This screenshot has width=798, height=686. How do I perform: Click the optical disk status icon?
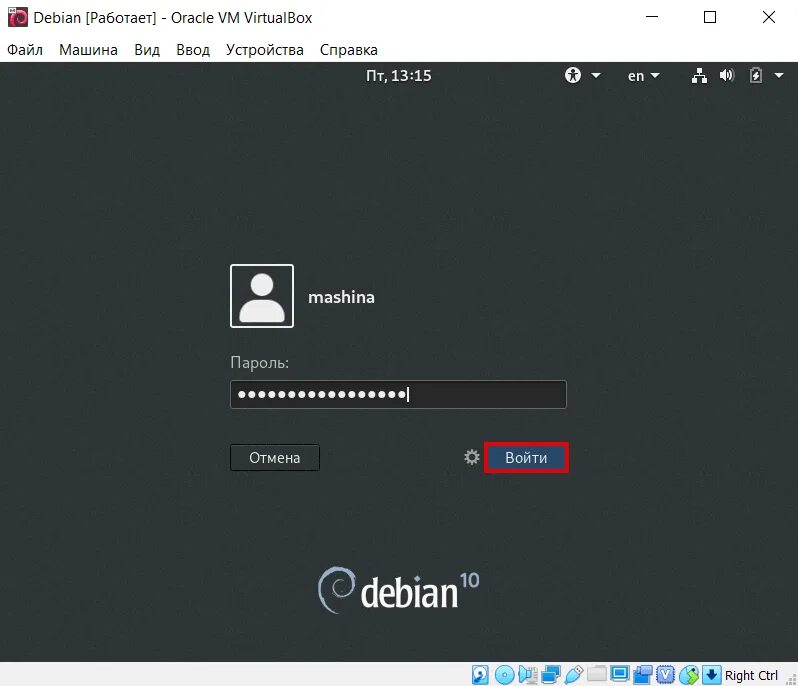(x=504, y=675)
